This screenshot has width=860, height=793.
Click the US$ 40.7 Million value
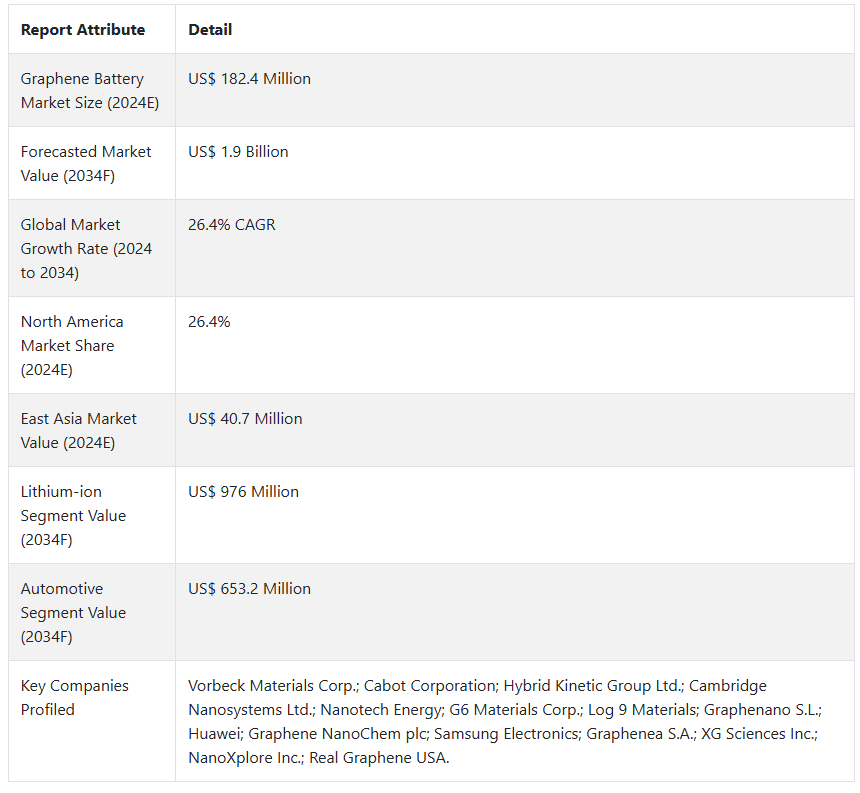click(x=245, y=419)
